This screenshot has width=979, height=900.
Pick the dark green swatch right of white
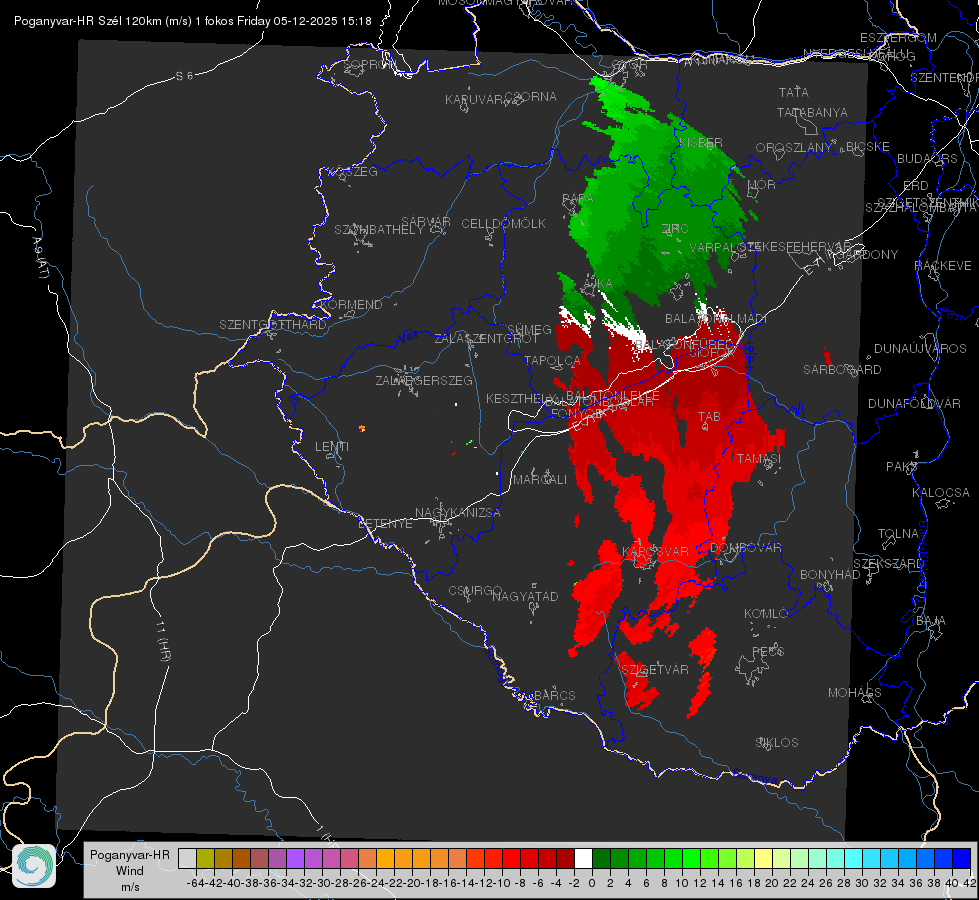pos(601,858)
